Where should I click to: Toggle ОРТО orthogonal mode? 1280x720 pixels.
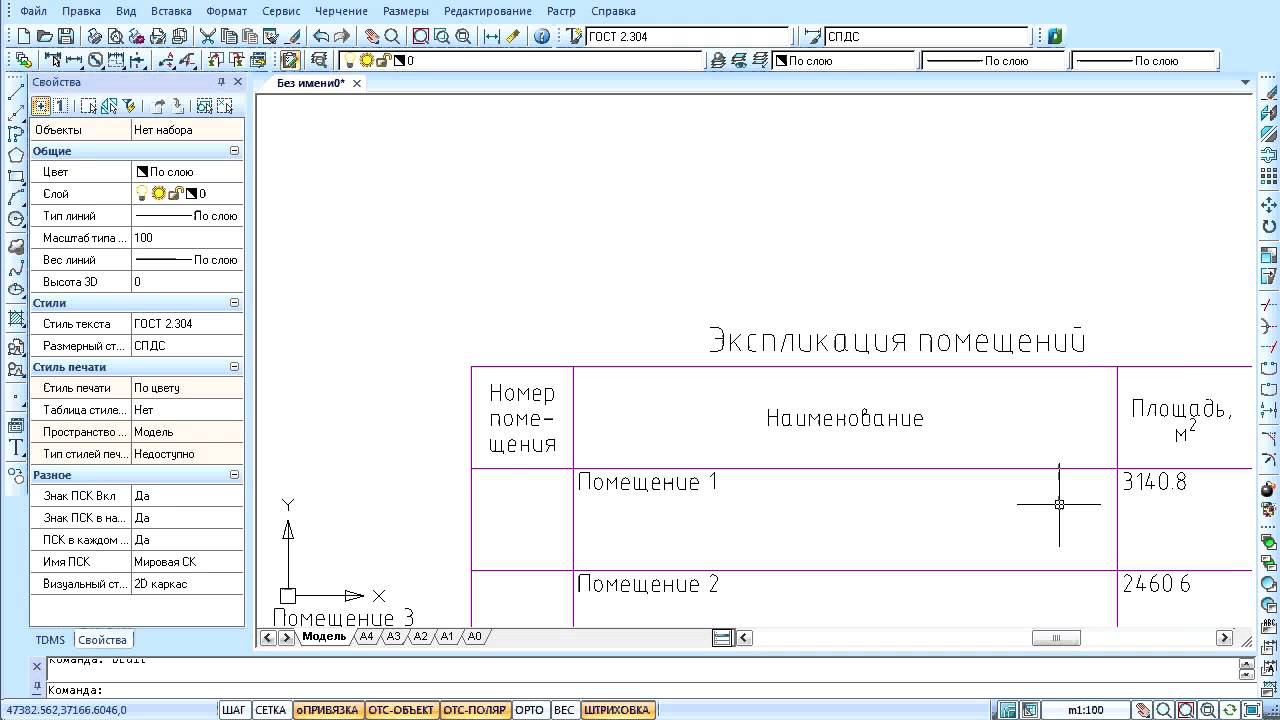coord(529,710)
